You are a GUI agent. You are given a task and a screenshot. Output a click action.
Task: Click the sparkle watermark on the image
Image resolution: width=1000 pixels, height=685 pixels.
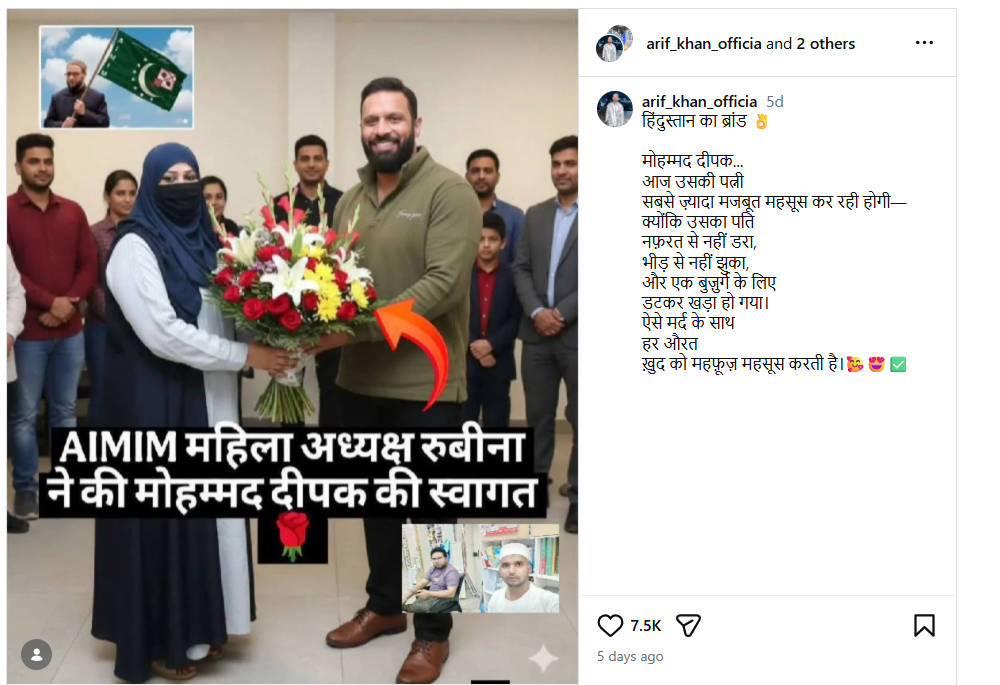pyautogui.click(x=543, y=659)
